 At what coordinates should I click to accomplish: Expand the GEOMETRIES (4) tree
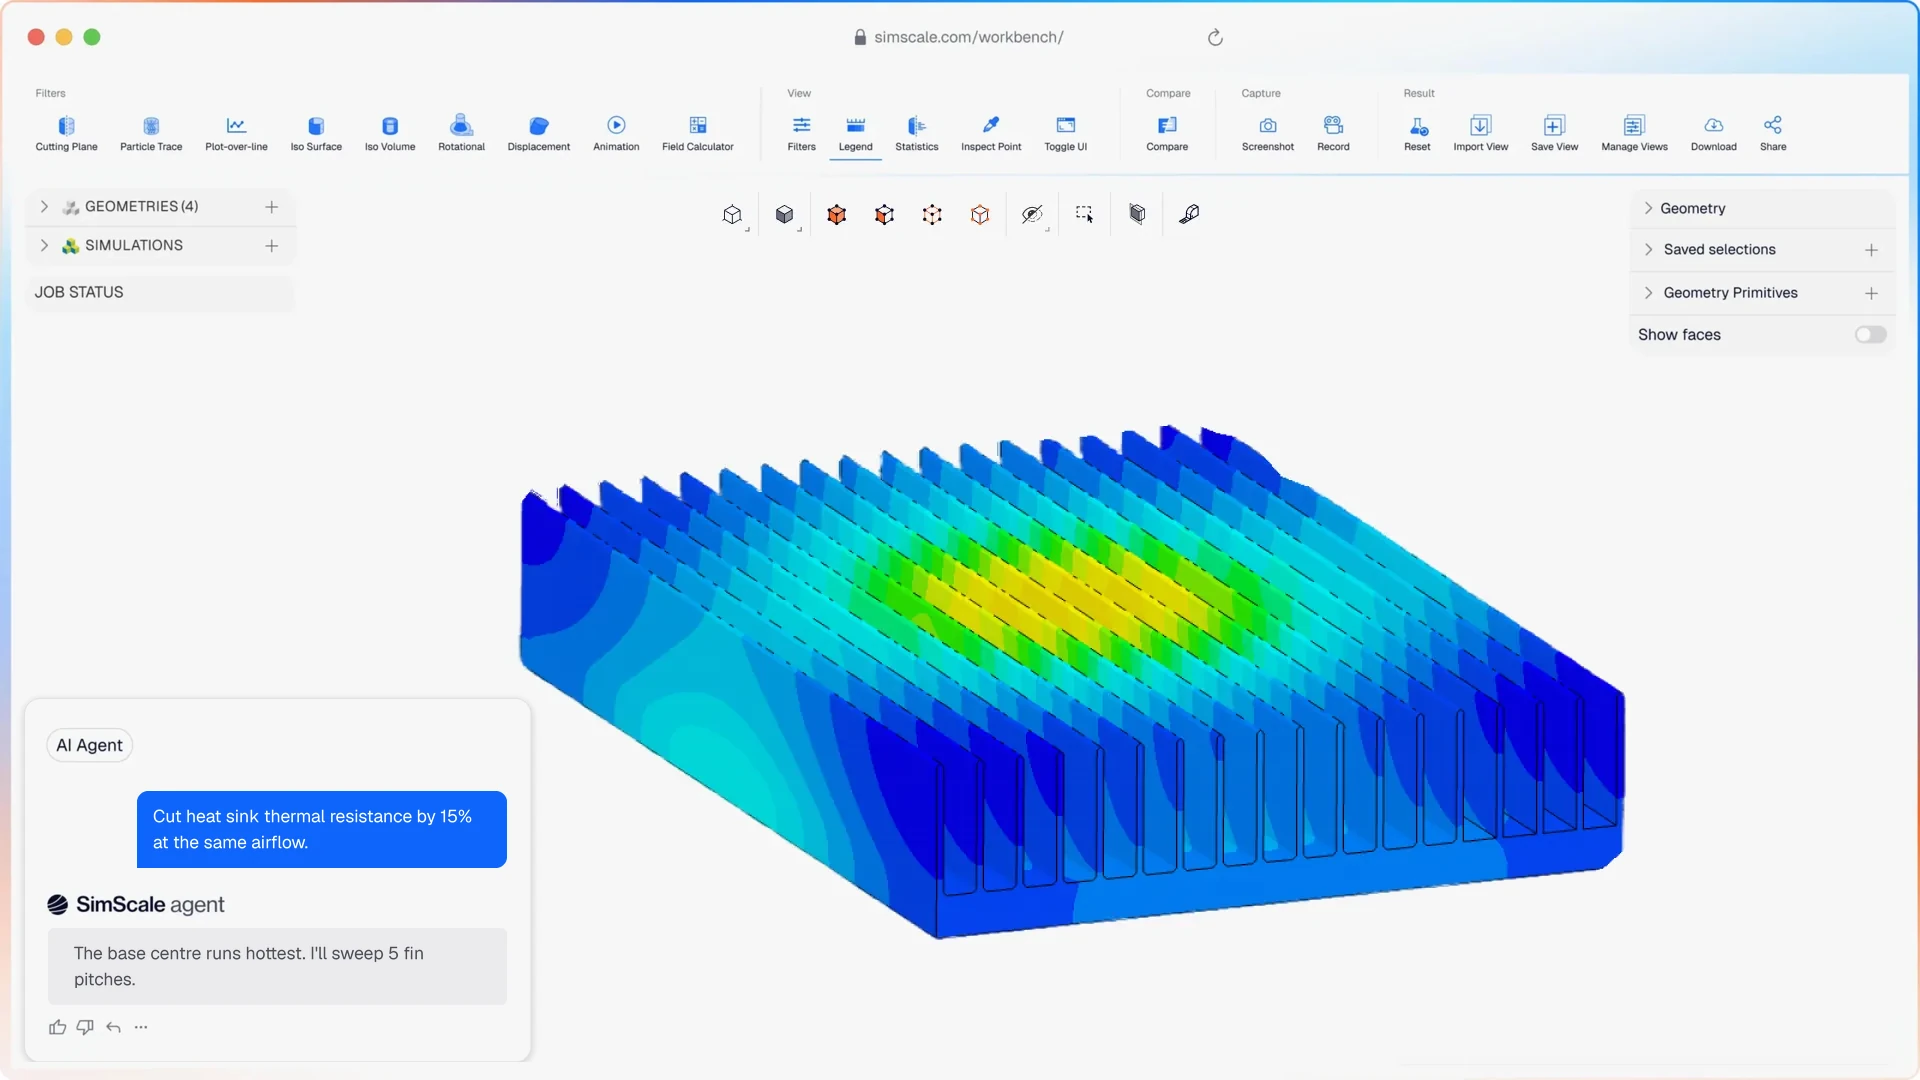[44, 206]
